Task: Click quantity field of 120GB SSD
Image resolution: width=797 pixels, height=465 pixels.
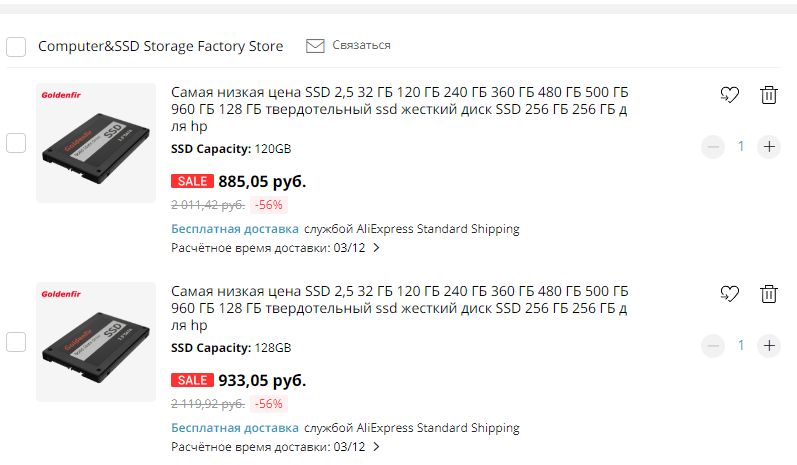Action: (x=741, y=146)
